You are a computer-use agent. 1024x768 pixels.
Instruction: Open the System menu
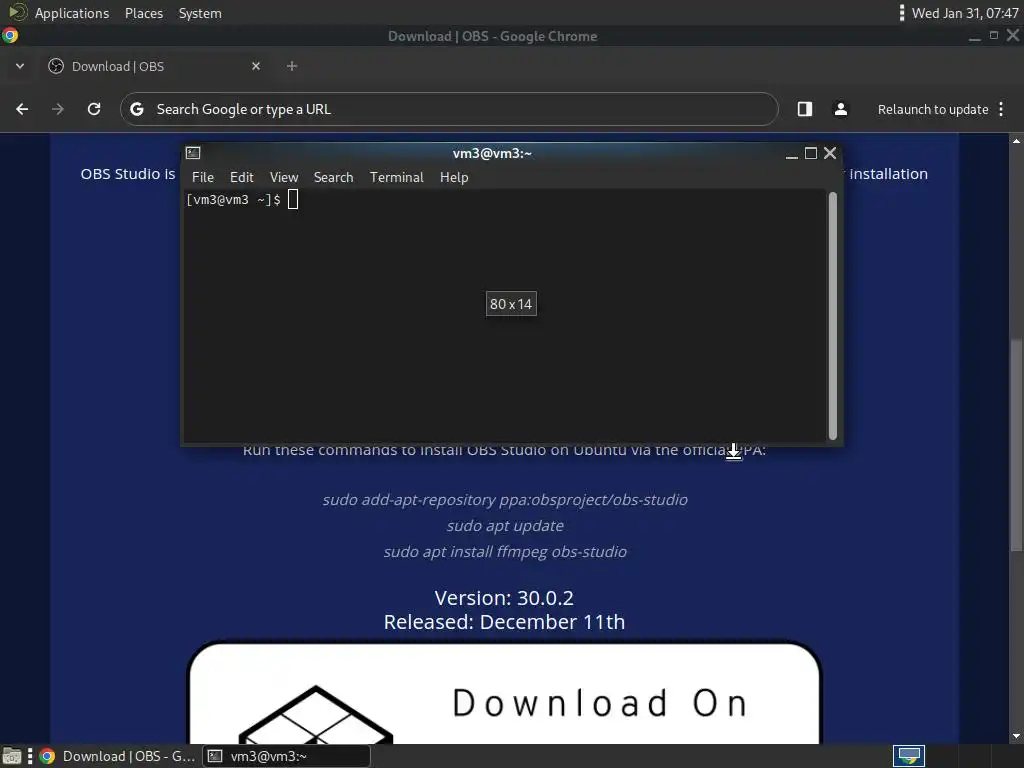[x=200, y=13]
